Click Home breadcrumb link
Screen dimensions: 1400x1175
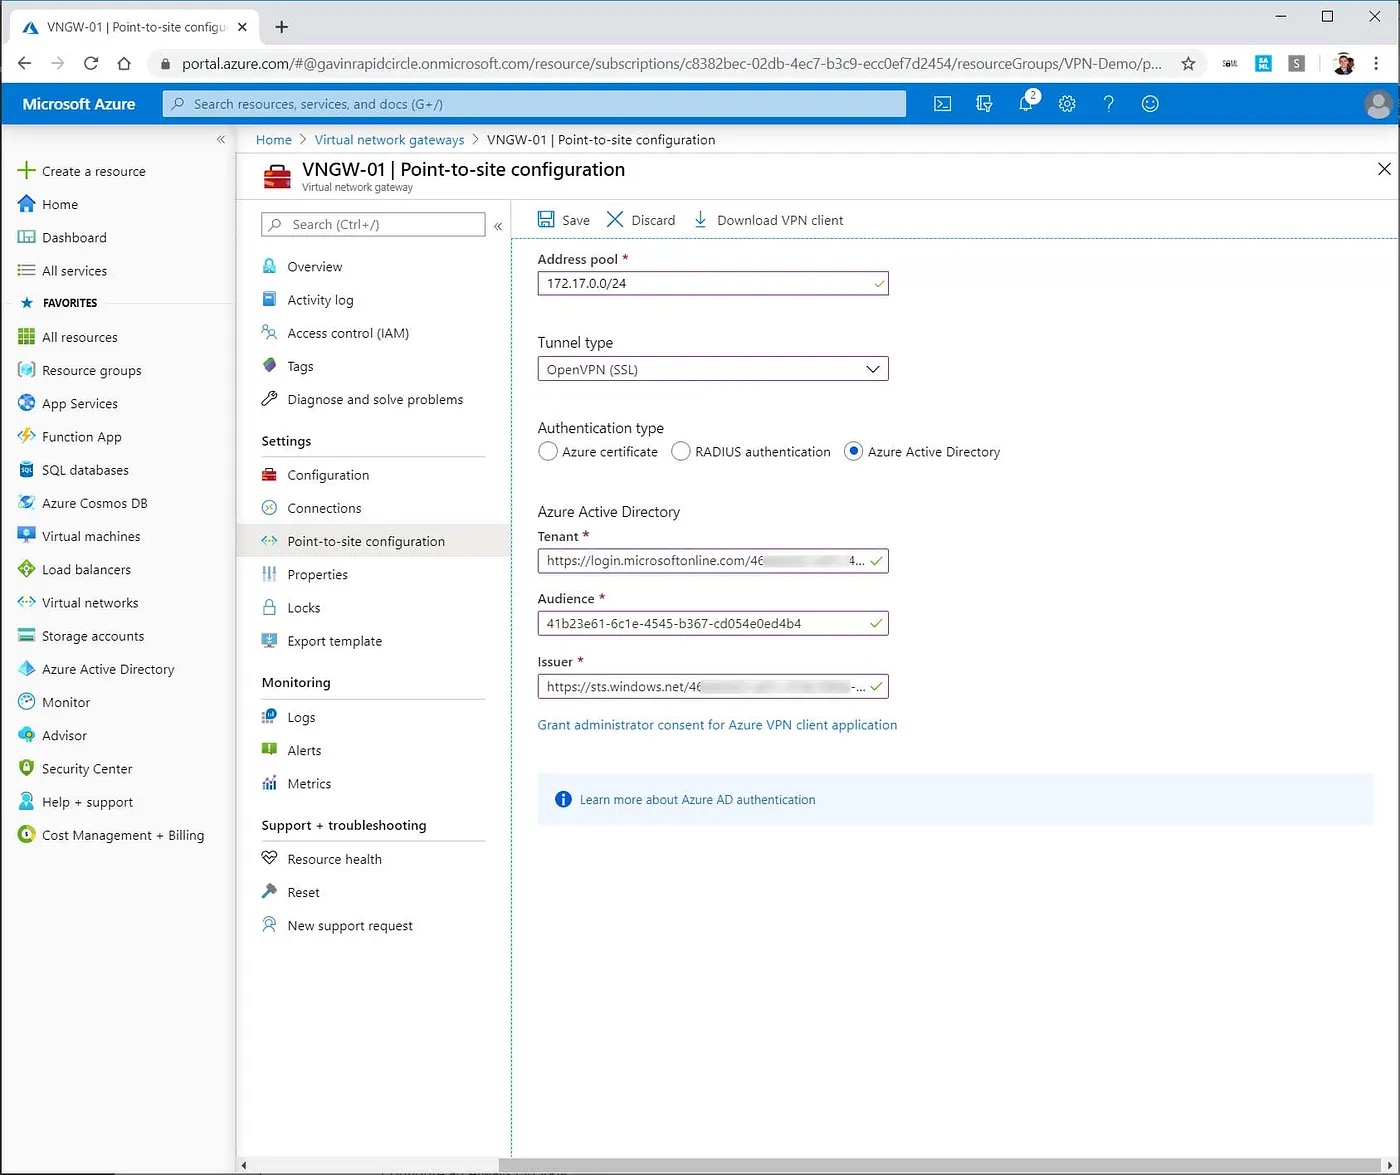273,140
